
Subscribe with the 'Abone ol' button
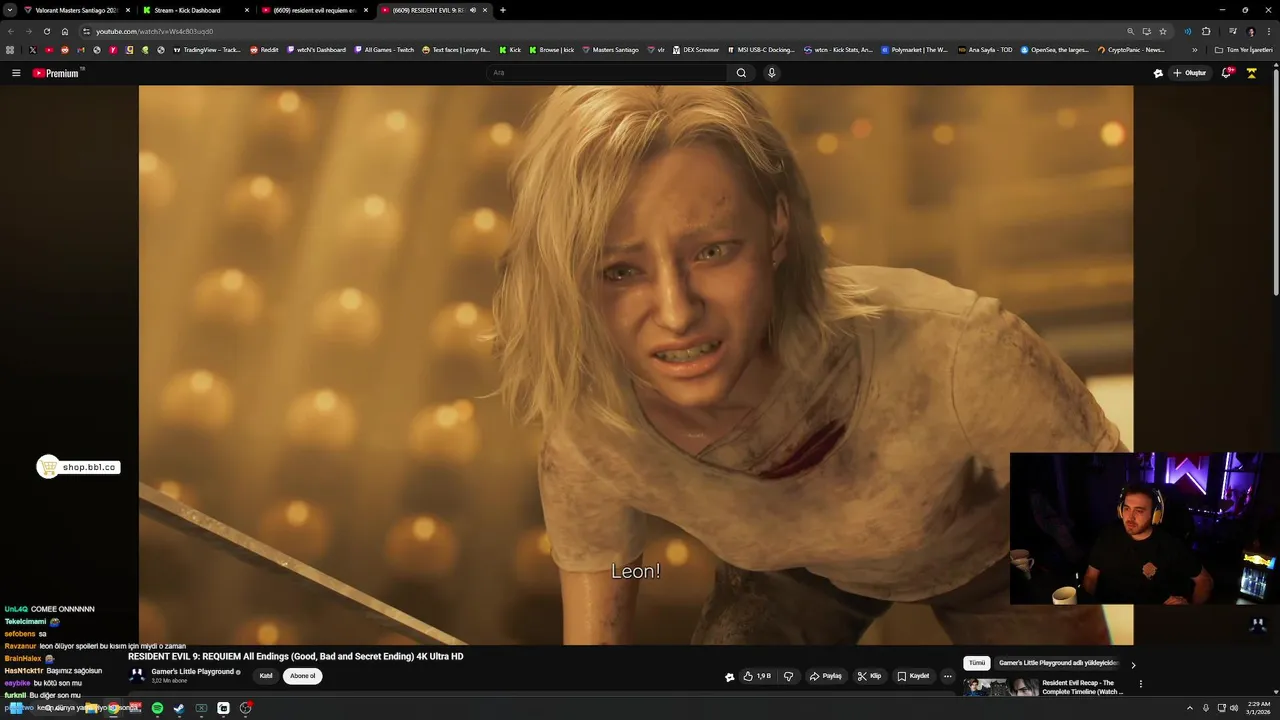tap(302, 676)
